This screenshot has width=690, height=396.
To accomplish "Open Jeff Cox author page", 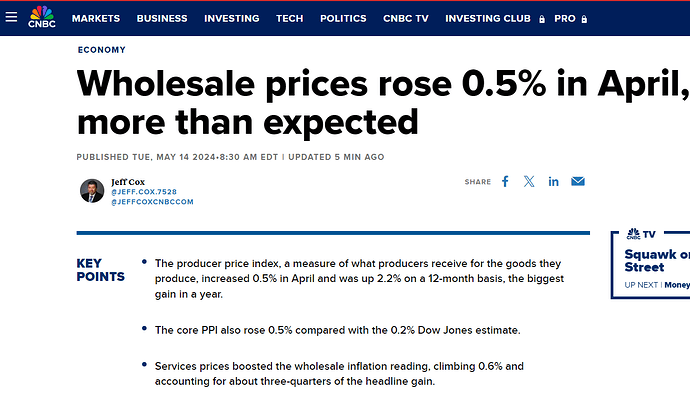I will click(128, 182).
